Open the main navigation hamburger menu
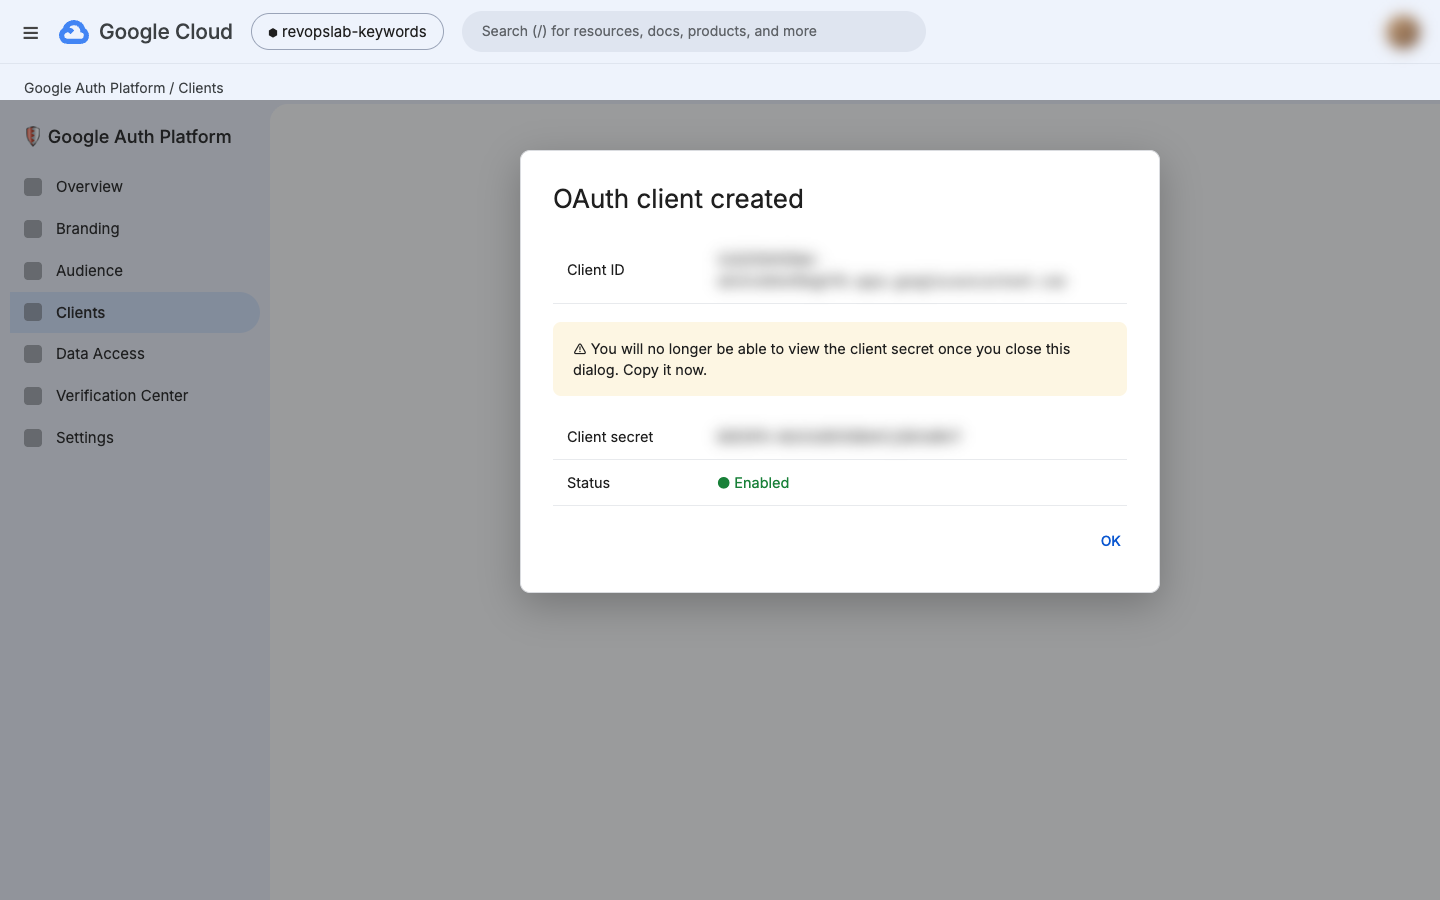This screenshot has height=900, width=1440. 31,32
